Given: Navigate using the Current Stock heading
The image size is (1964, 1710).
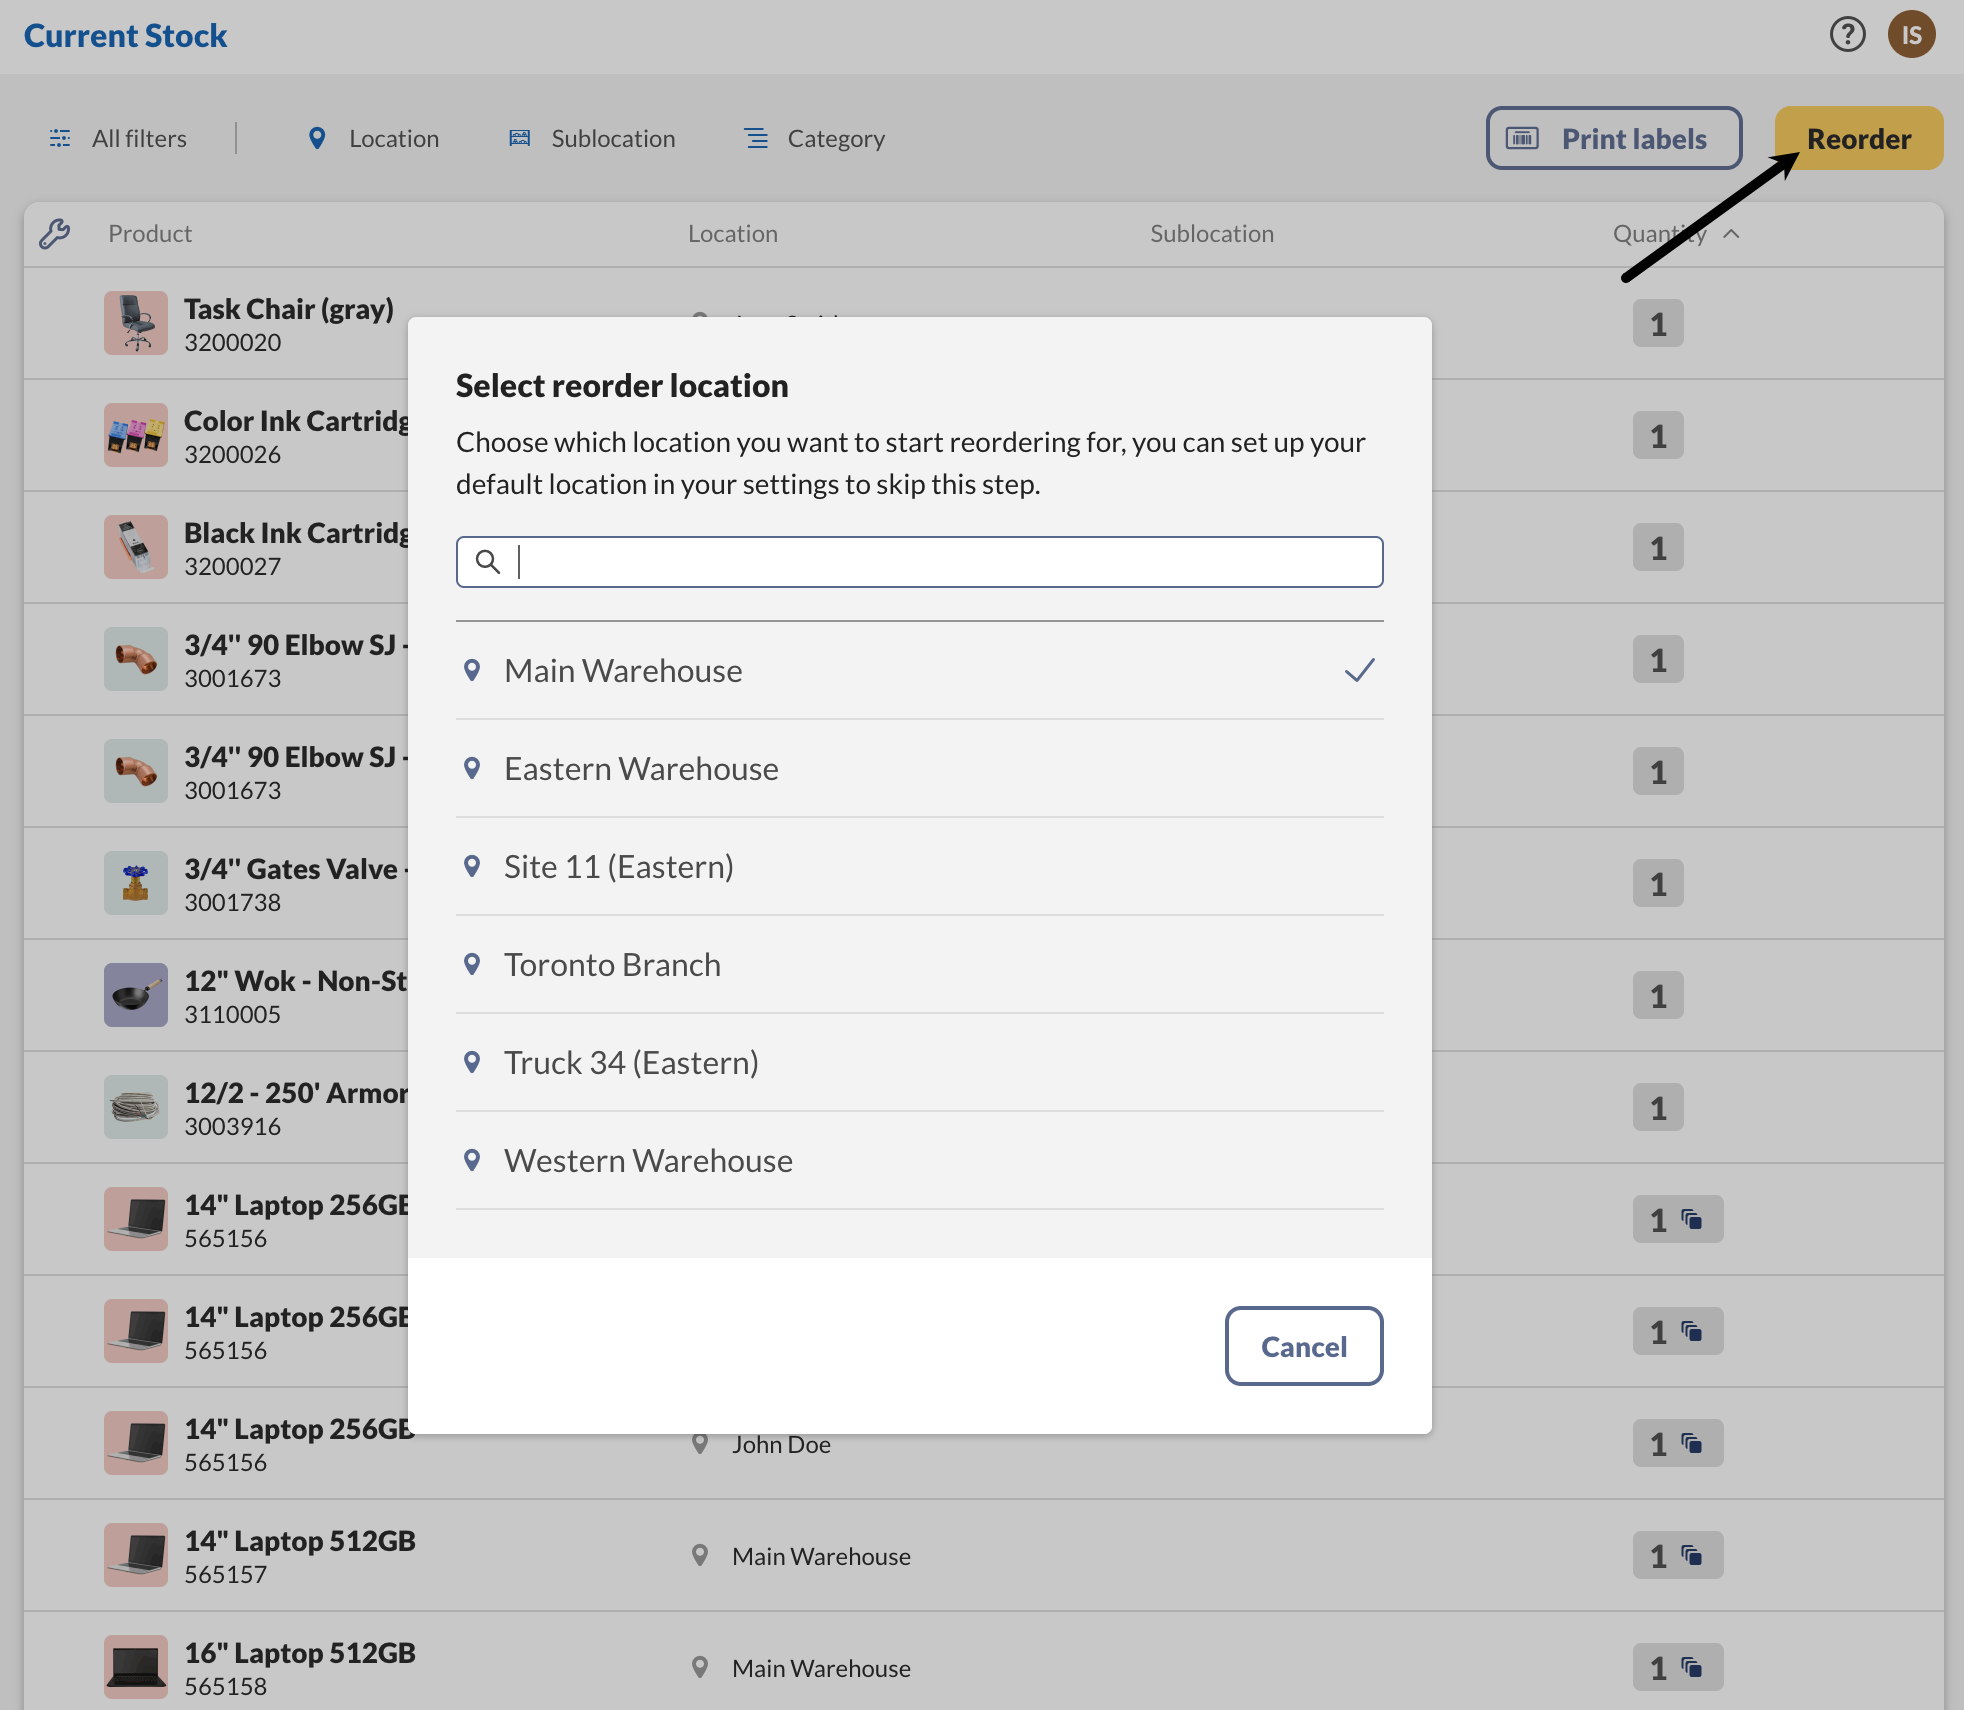Looking at the screenshot, I should pyautogui.click(x=126, y=35).
